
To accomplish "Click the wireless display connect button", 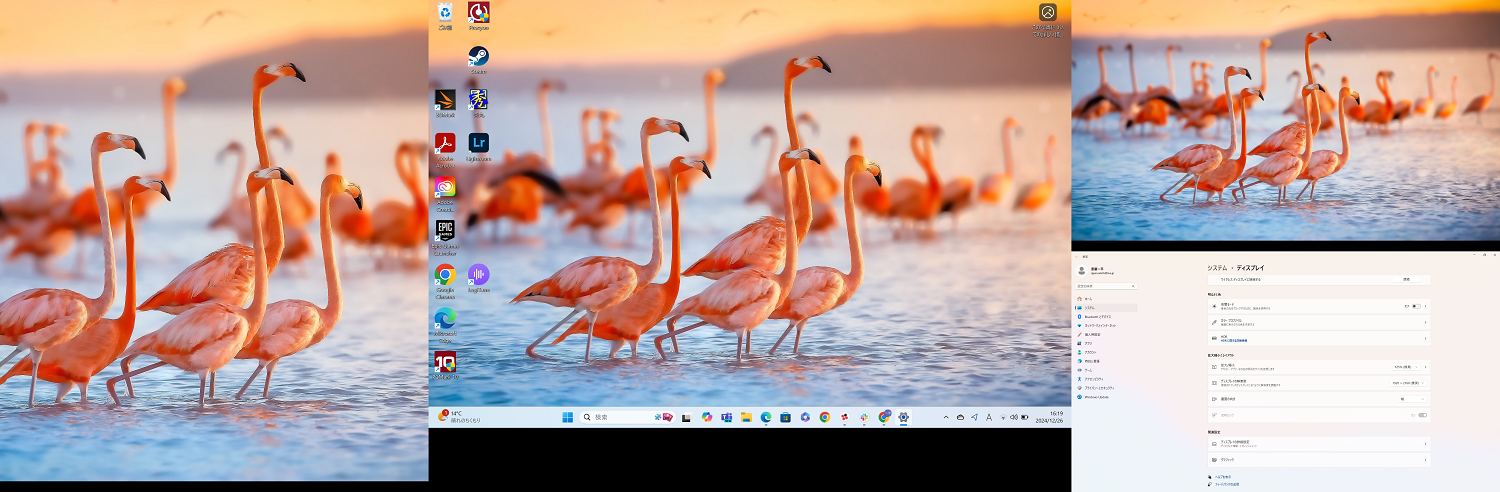I will pos(1406,279).
